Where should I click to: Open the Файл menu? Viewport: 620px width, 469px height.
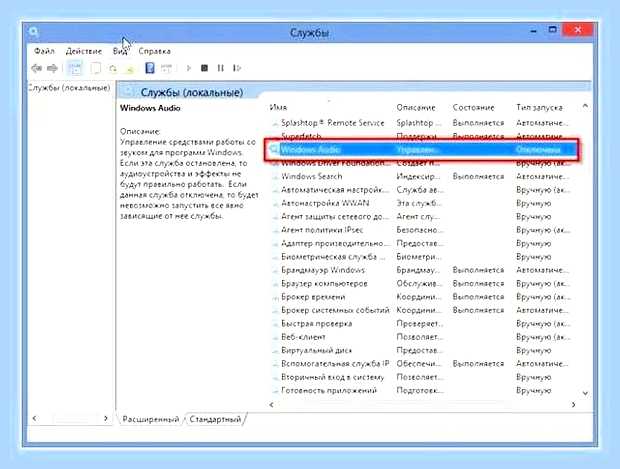click(44, 51)
